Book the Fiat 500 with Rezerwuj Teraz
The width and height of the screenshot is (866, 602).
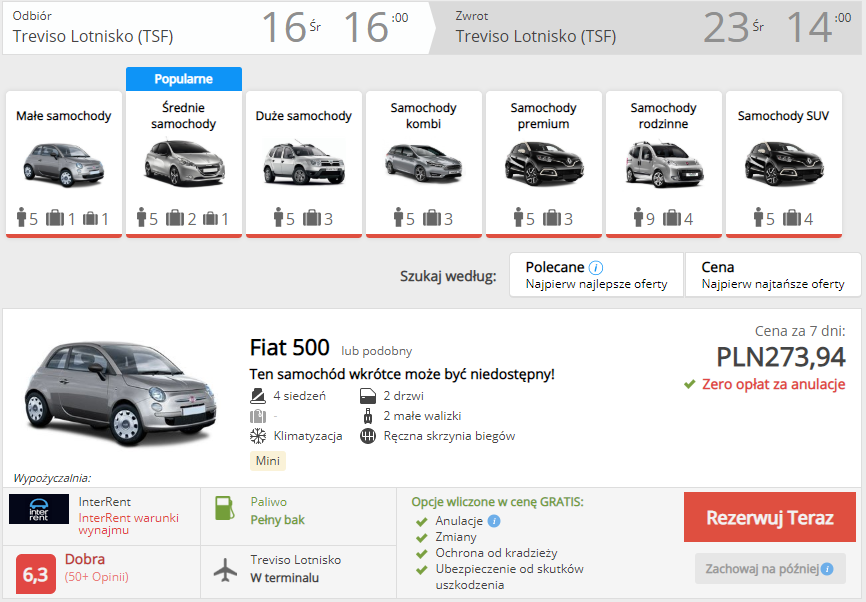pyautogui.click(x=770, y=517)
